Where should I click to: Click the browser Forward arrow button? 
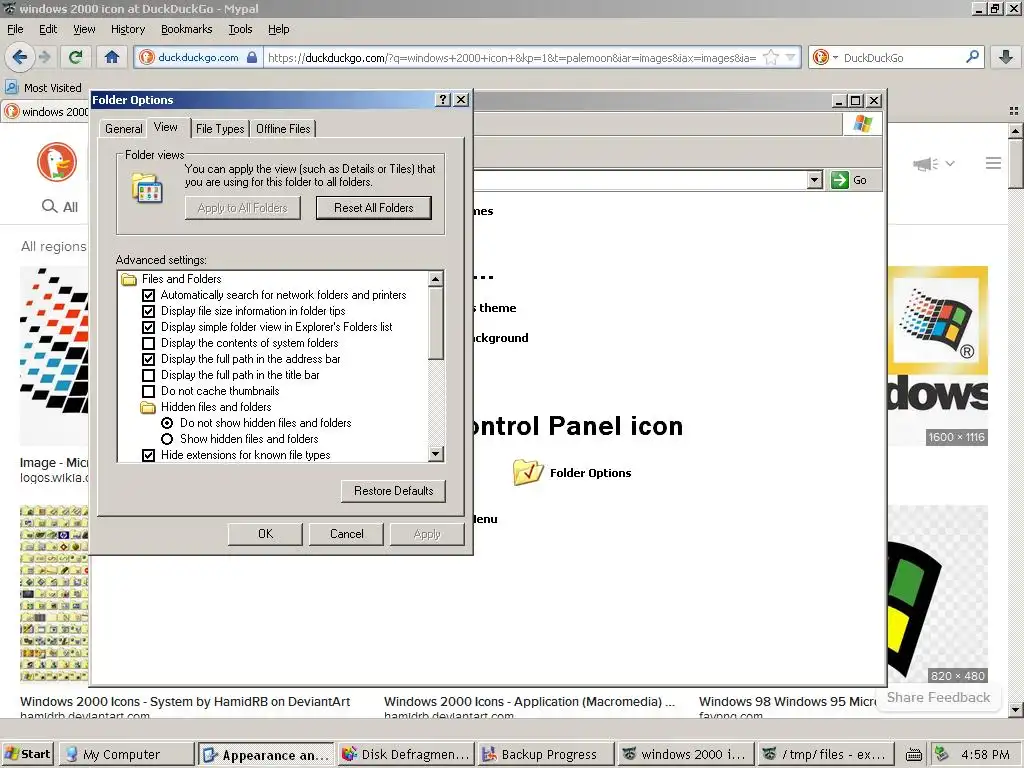click(44, 57)
